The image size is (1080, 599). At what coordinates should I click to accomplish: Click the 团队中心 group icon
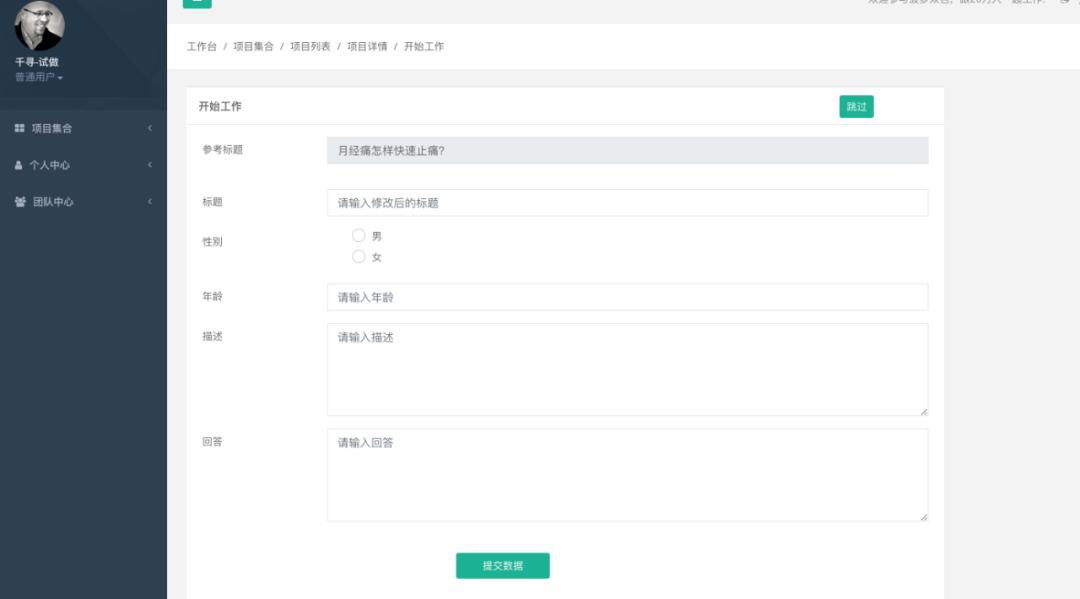pos(20,202)
